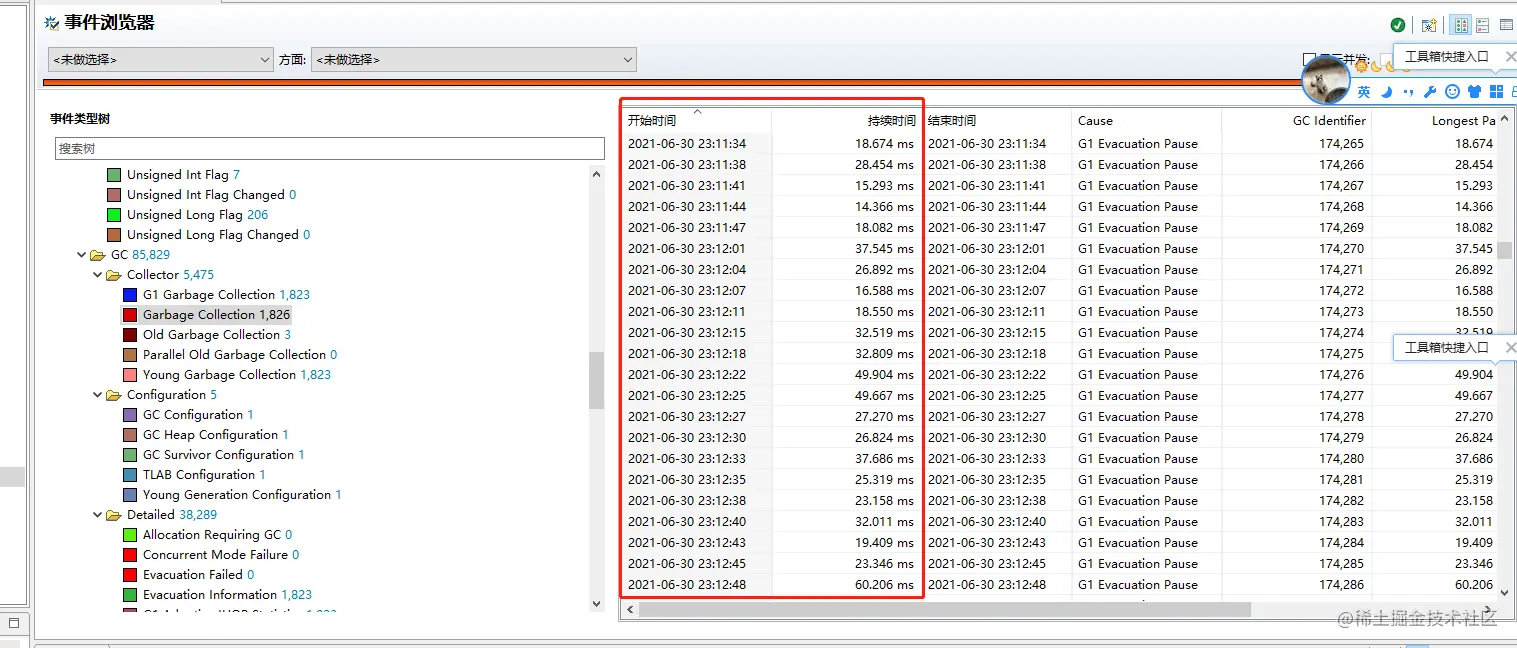Select the list-only layout icon
The image size is (1517, 648).
click(1483, 25)
